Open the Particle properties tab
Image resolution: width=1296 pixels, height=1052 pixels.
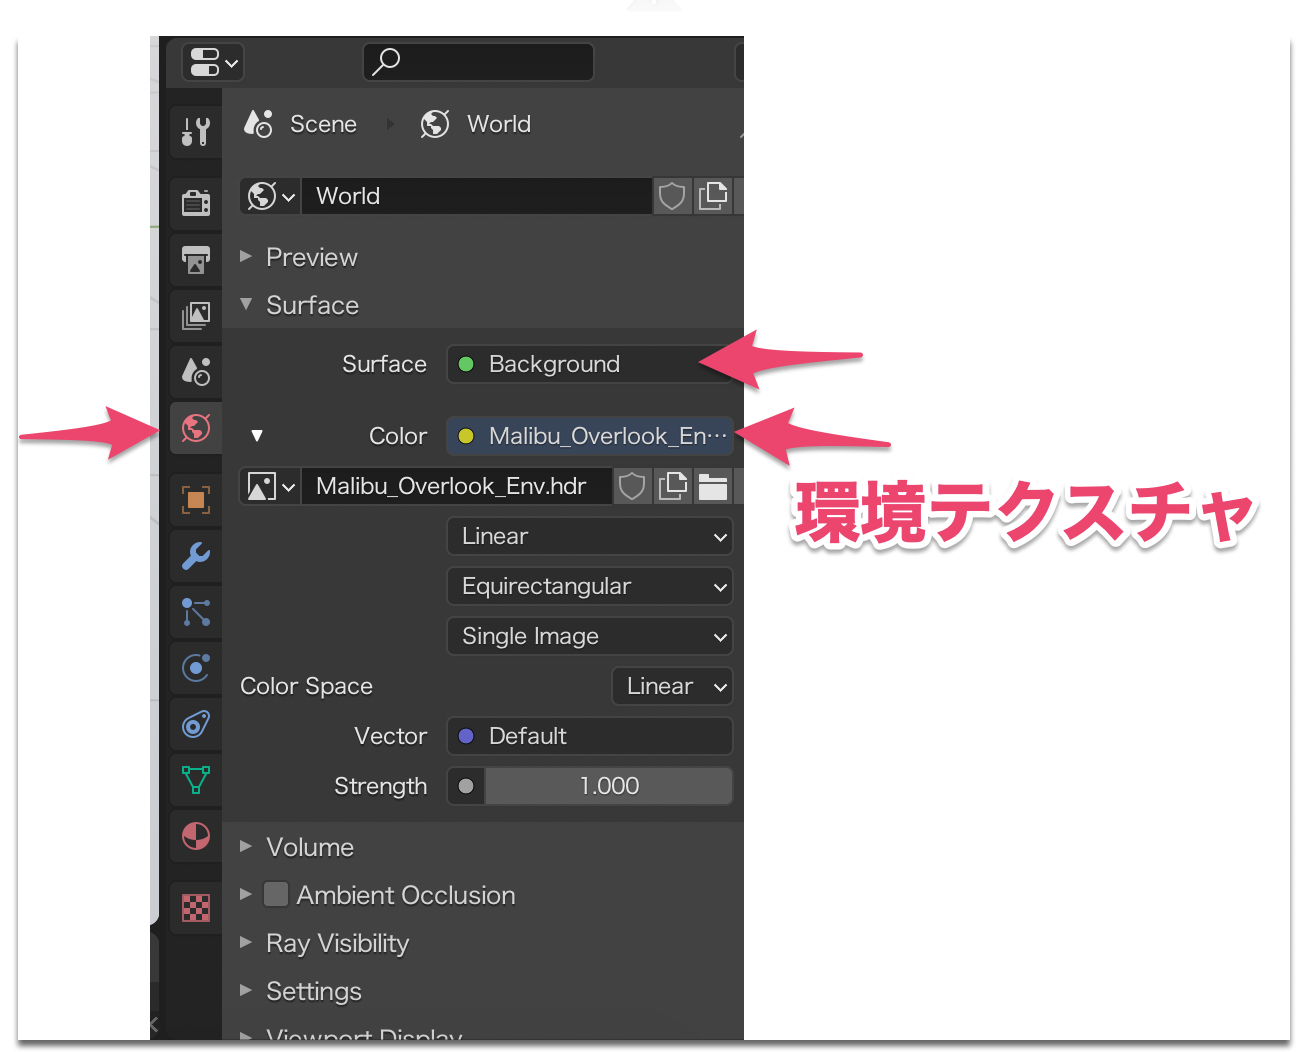tap(196, 611)
